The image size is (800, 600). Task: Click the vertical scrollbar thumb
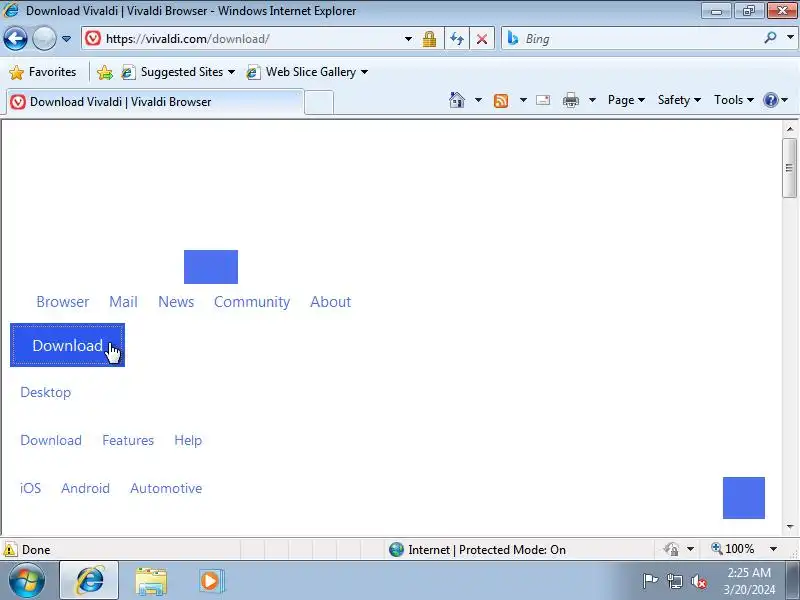coord(789,168)
